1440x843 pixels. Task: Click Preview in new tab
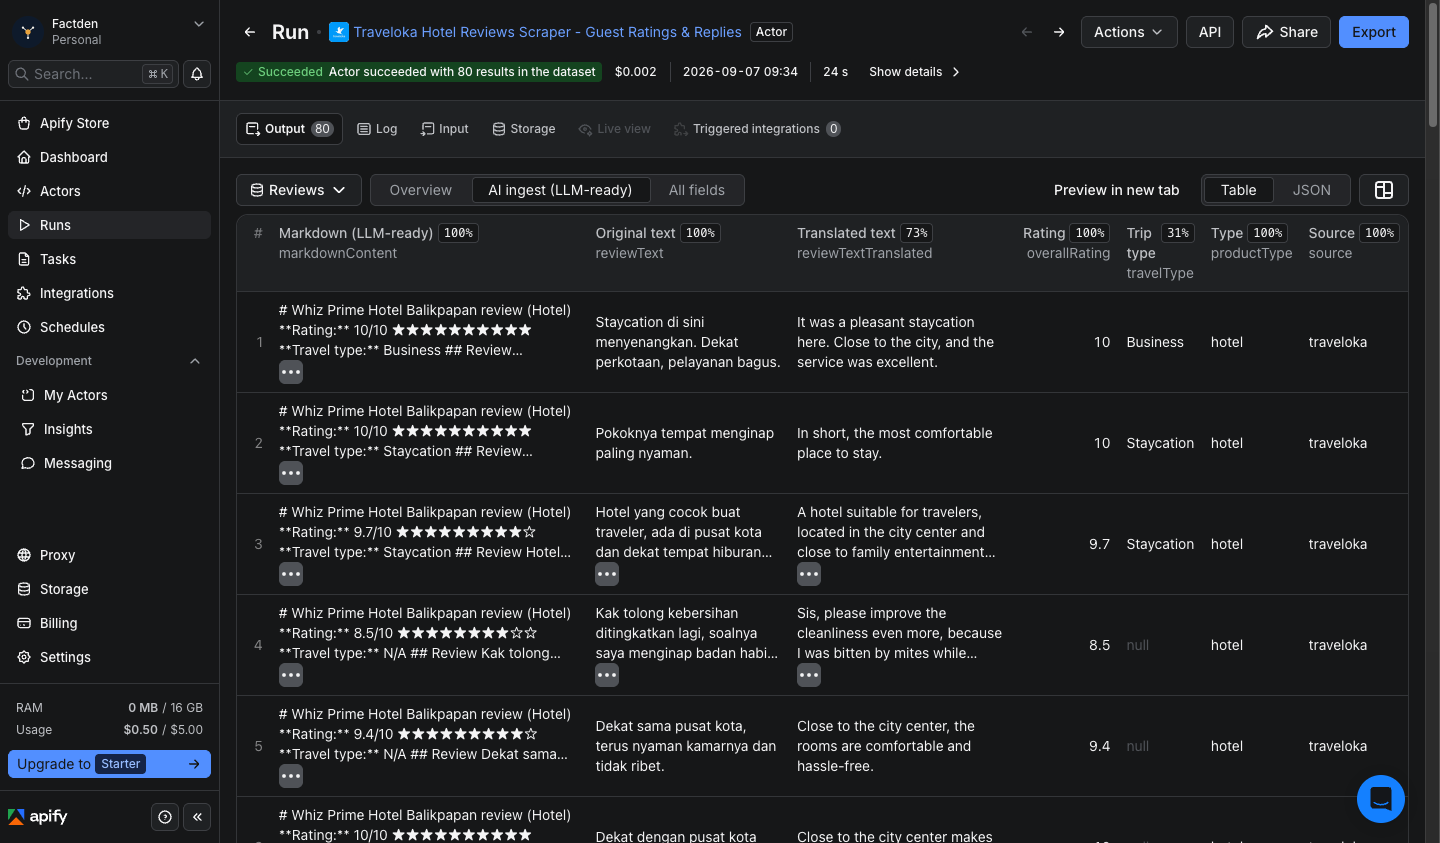[1116, 190]
